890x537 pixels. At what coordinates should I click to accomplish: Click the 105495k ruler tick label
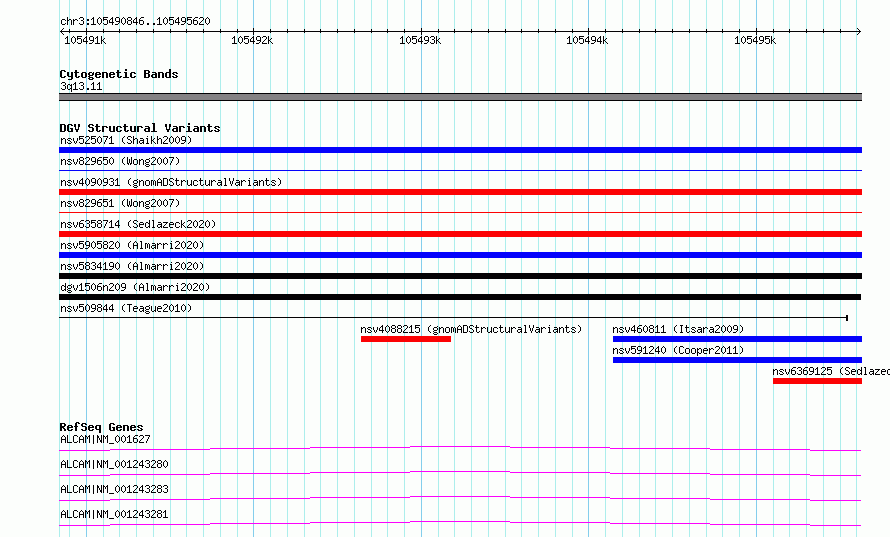pos(755,40)
